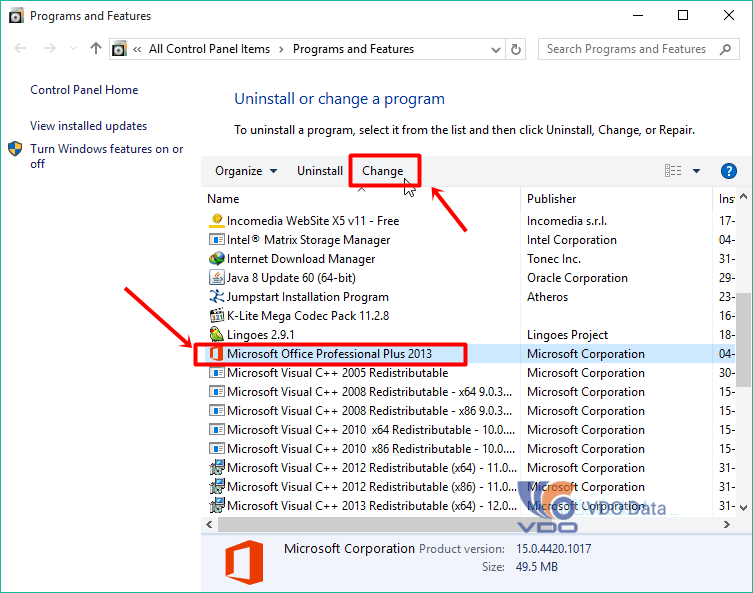
Task: Click 'Oracle Corporation' publisher cell
Action: click(x=577, y=278)
